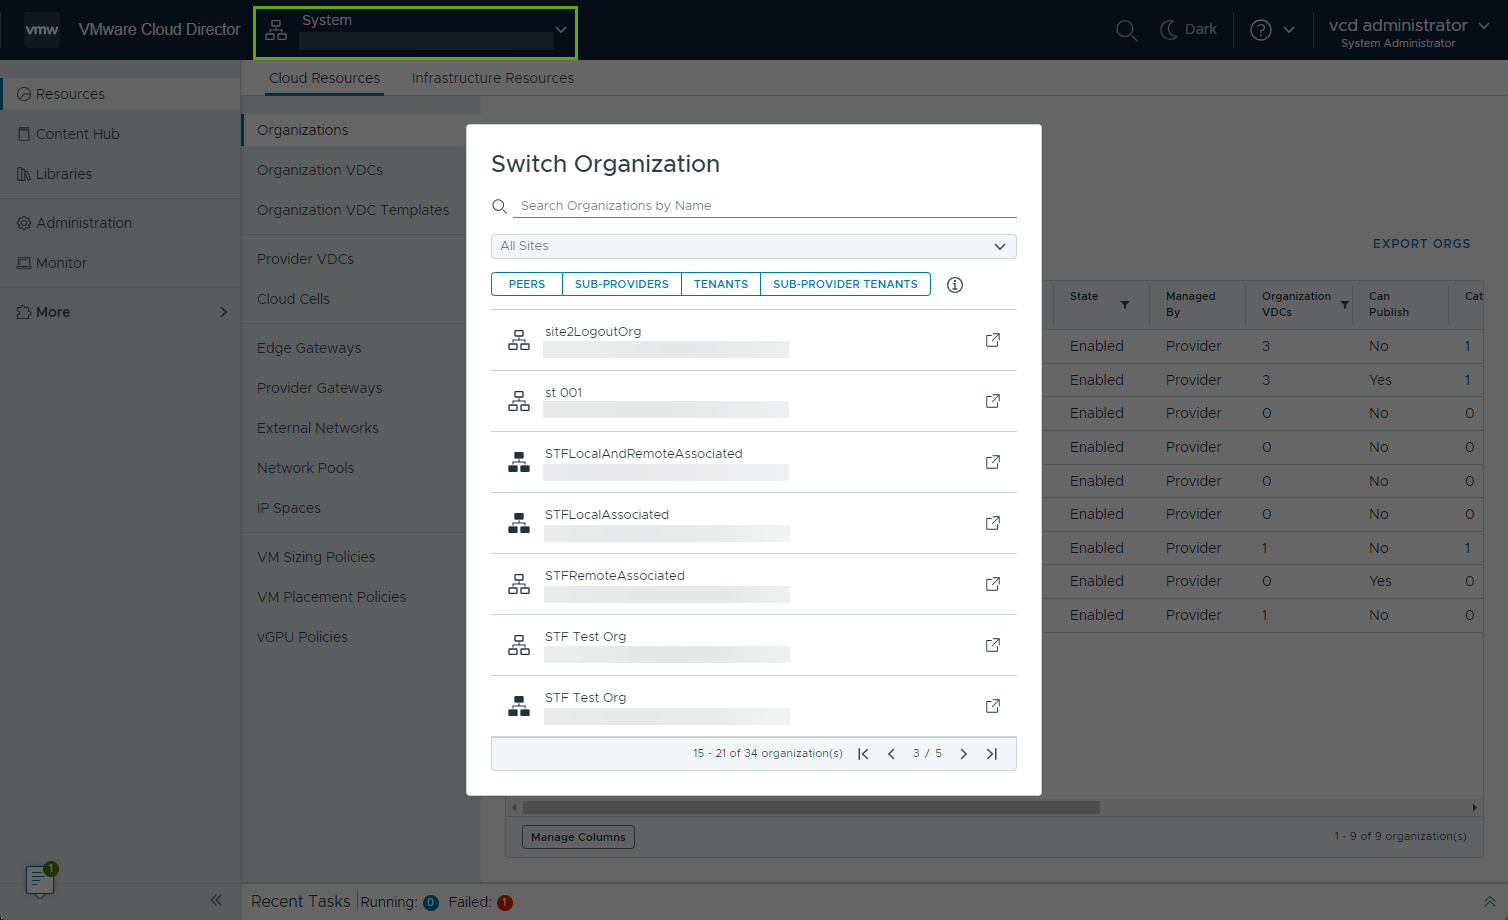The width and height of the screenshot is (1508, 920).
Task: Open Administration in navigation
Action: click(x=121, y=223)
